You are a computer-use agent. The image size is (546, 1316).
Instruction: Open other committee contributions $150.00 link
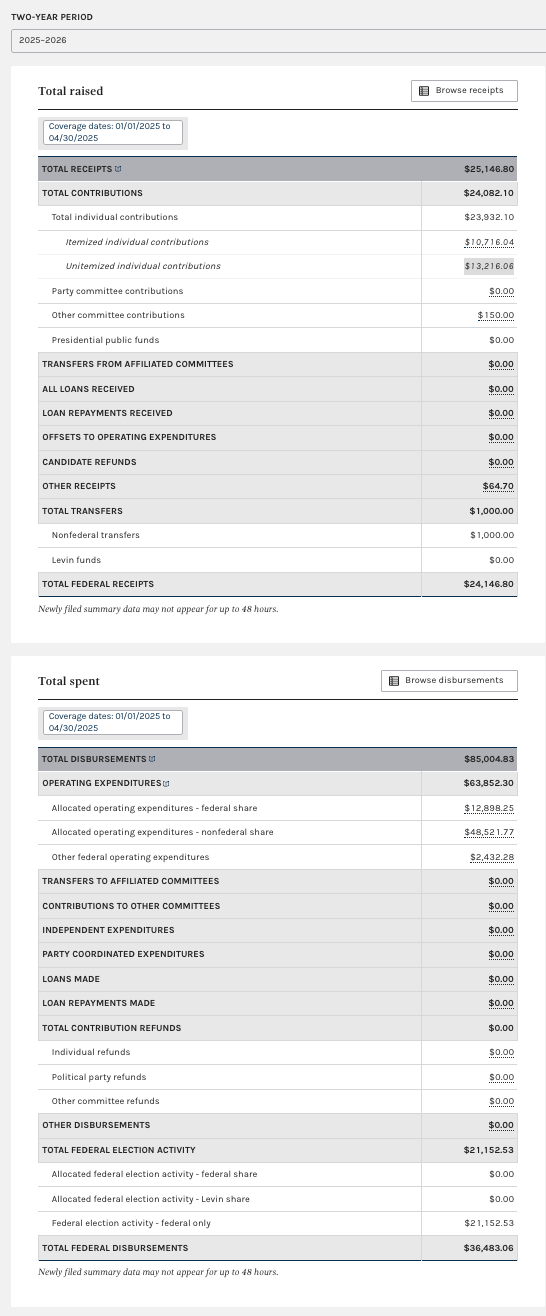pyautogui.click(x=496, y=315)
